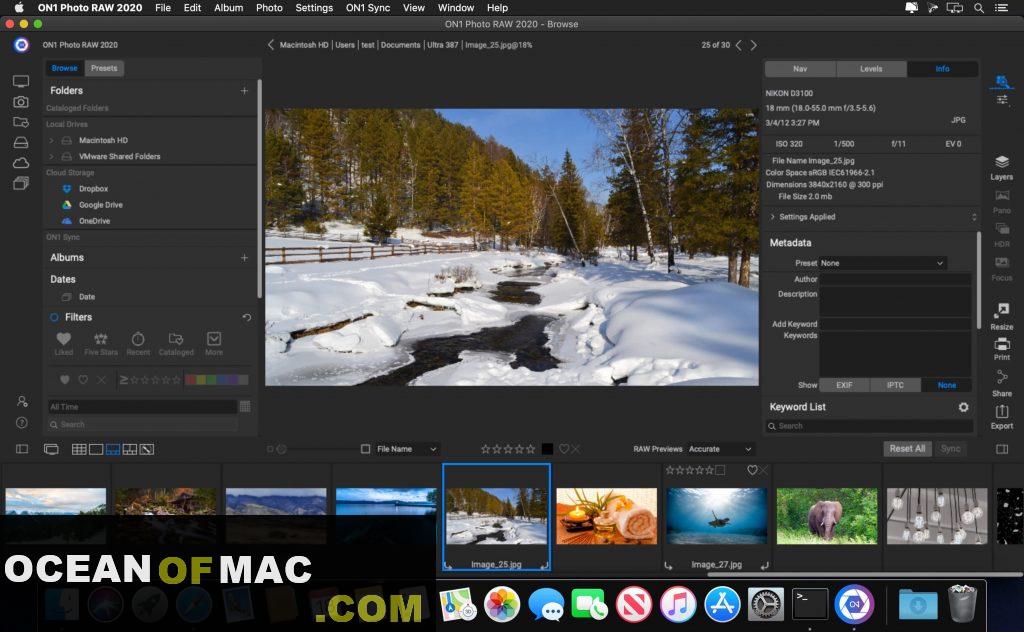
Task: Open App Store from the dock
Action: [x=722, y=604]
